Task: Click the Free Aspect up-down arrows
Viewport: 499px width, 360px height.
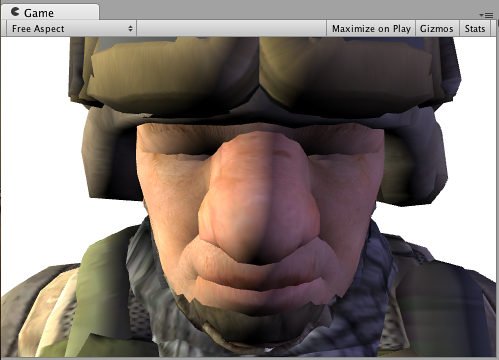Action: pyautogui.click(x=130, y=29)
